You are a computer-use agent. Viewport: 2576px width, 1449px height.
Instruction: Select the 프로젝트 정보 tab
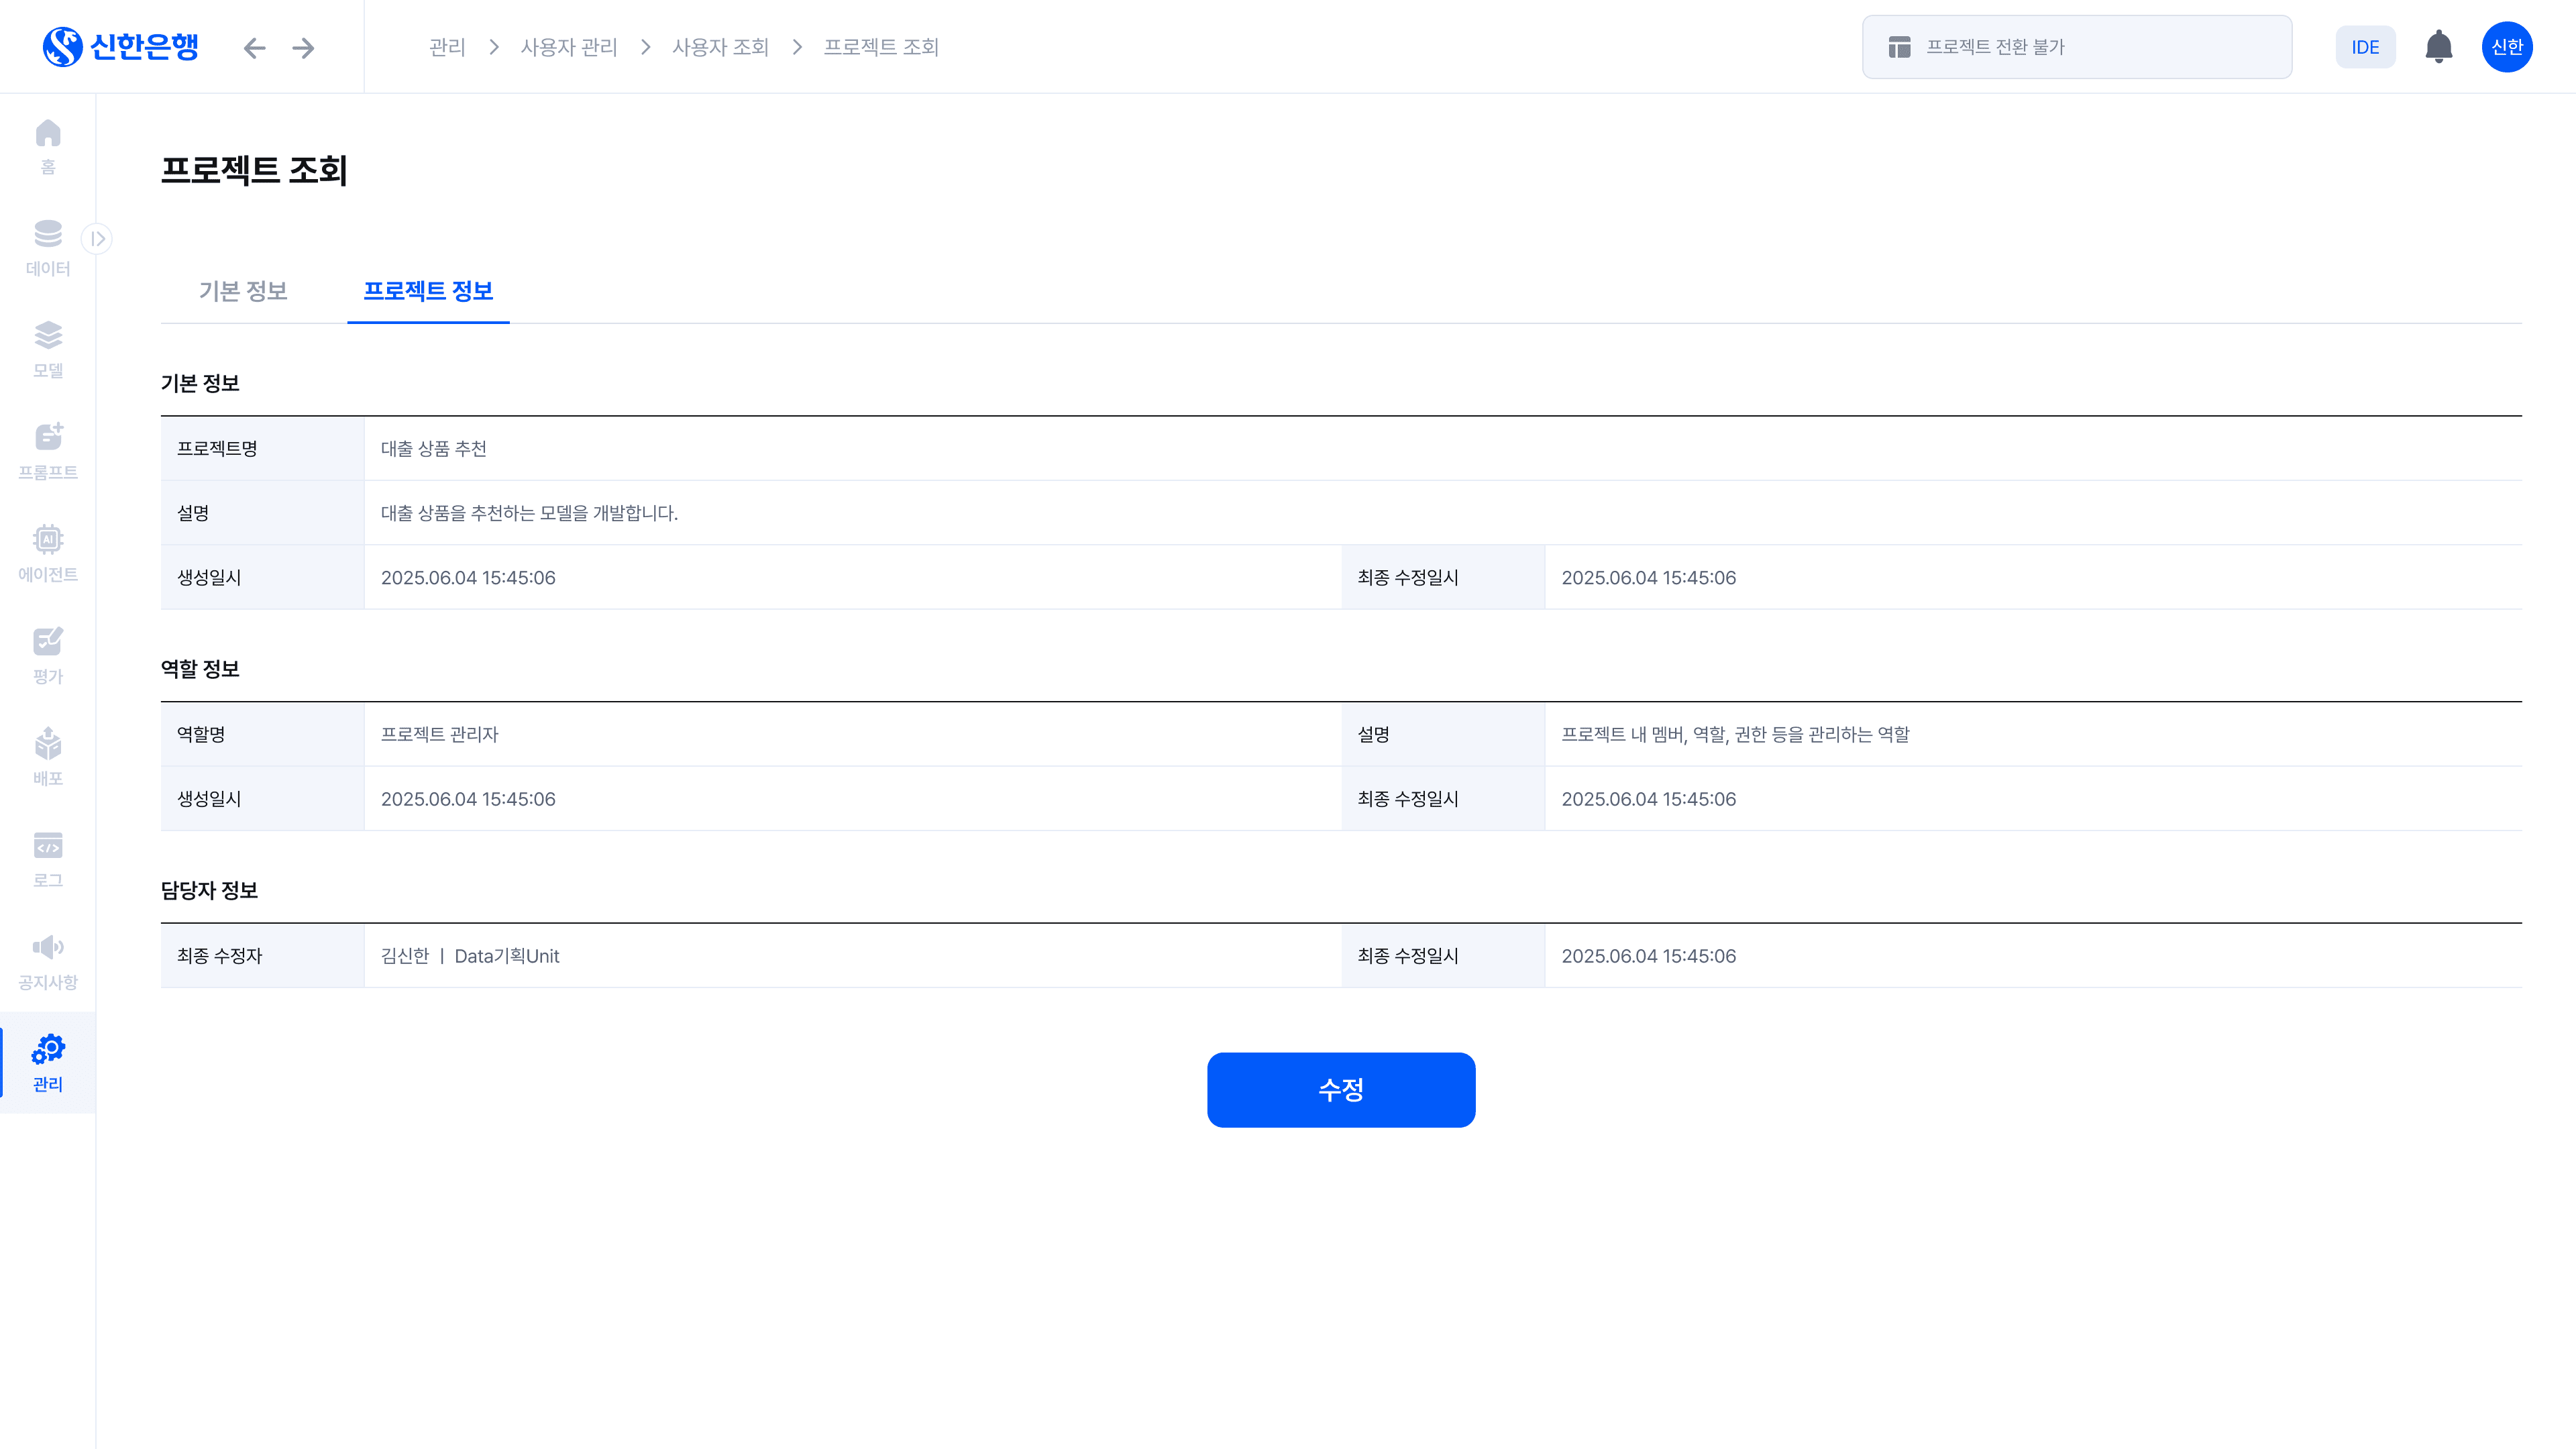428,291
